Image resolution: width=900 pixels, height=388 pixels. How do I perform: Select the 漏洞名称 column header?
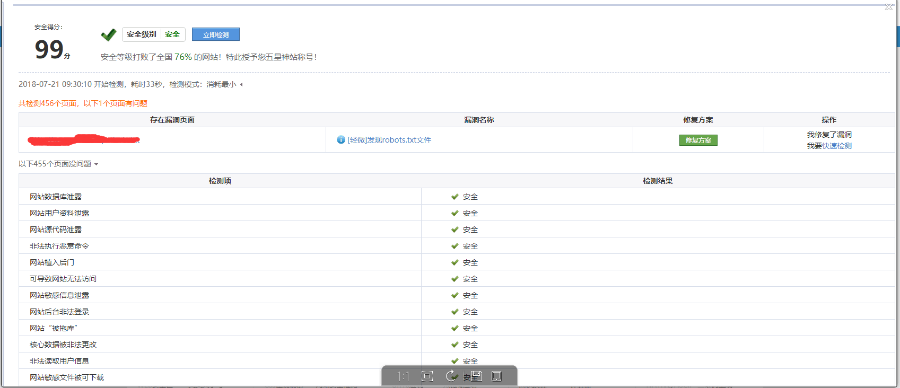480,120
